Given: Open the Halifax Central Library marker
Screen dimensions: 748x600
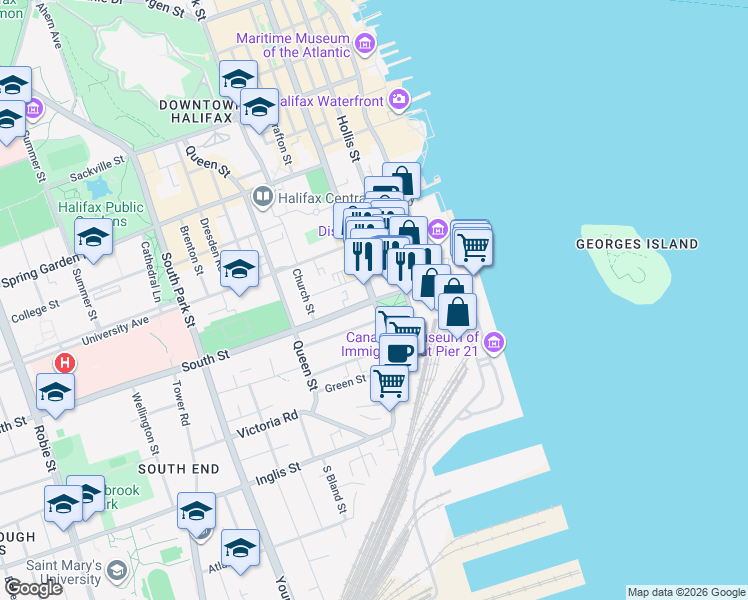Looking at the screenshot, I should 262,197.
